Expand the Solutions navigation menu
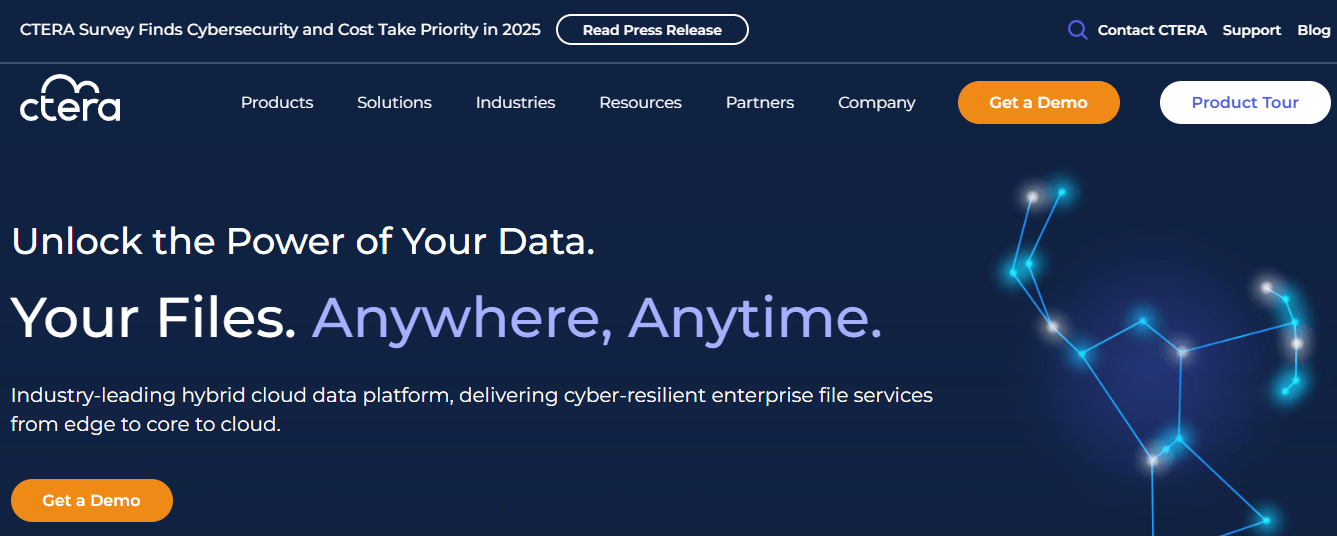Viewport: 1337px width, 536px height. tap(394, 102)
